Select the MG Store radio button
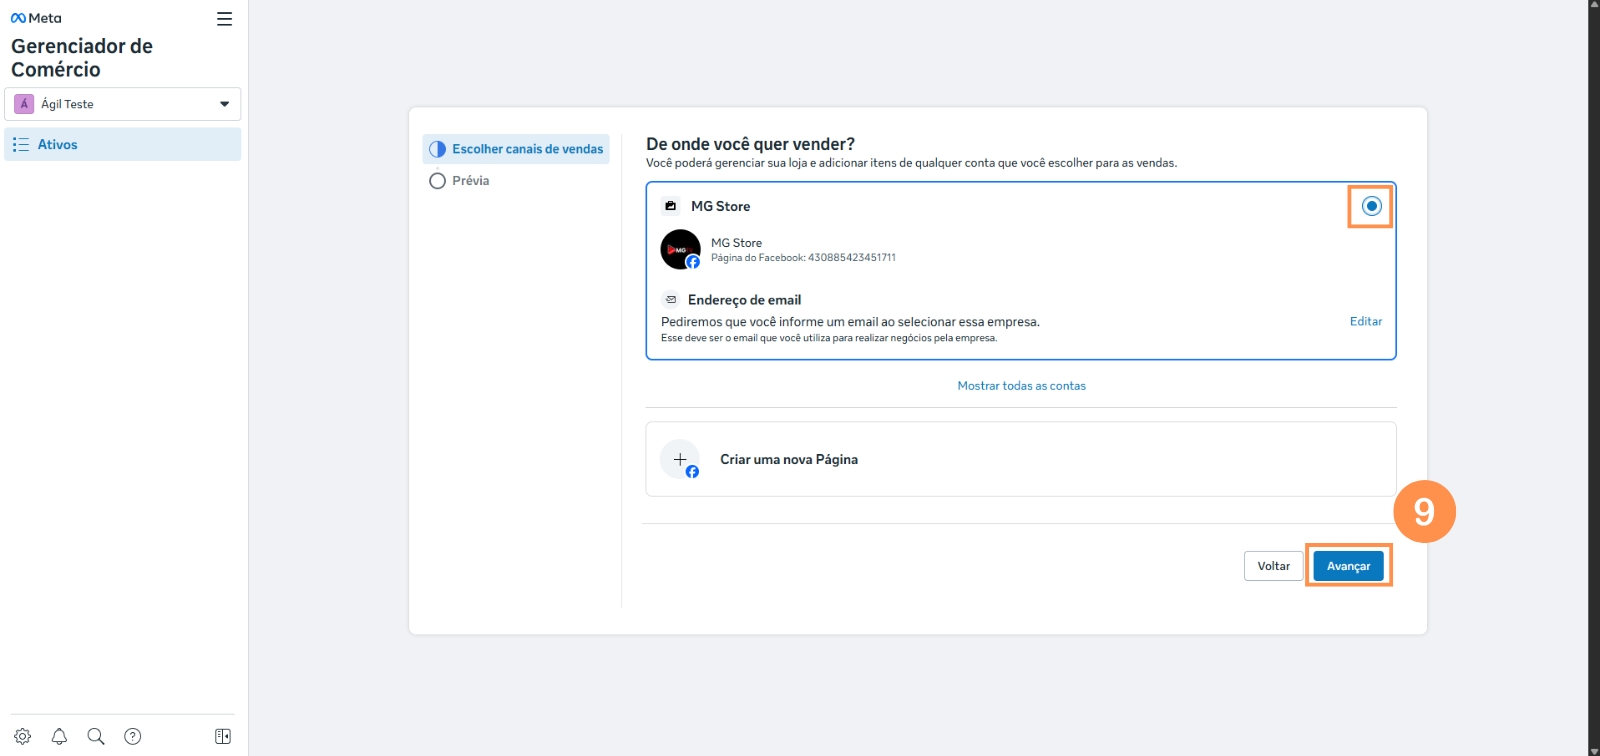Image resolution: width=1600 pixels, height=756 pixels. point(1371,206)
